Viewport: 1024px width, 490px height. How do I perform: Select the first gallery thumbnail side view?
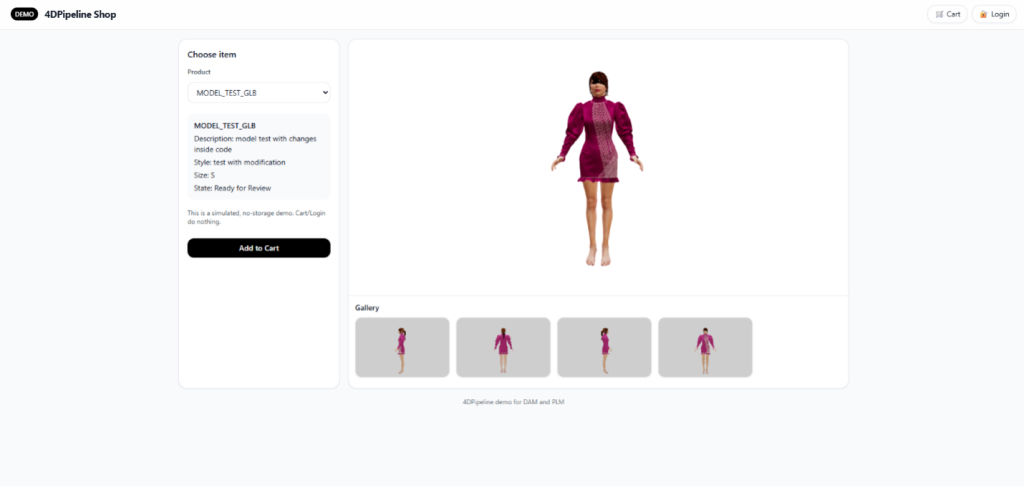pyautogui.click(x=402, y=347)
